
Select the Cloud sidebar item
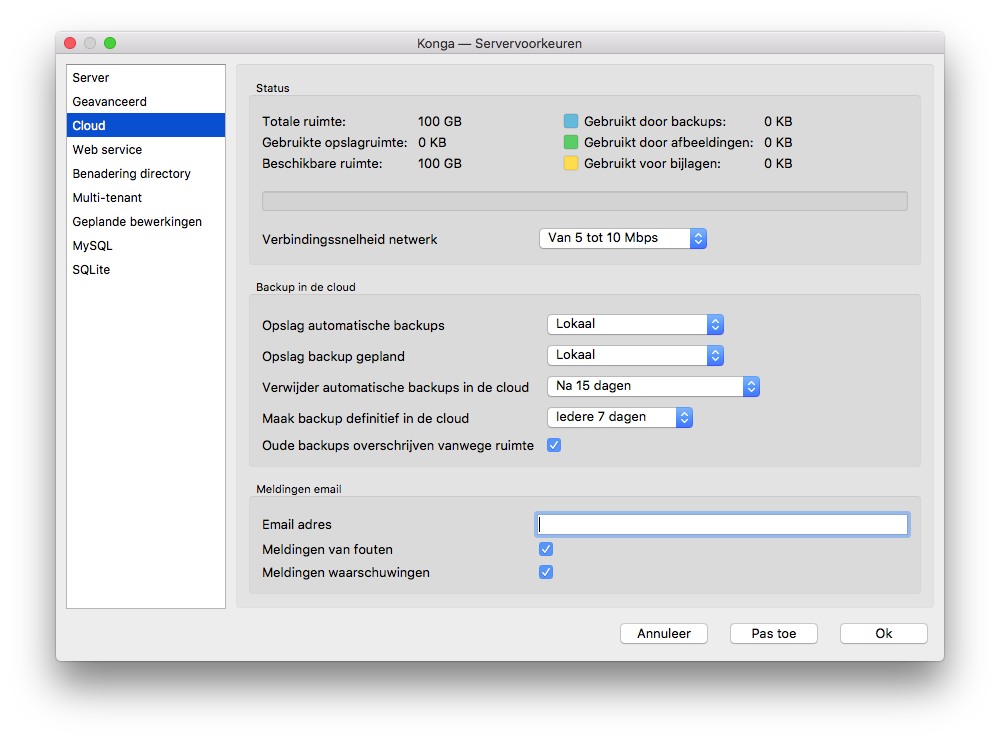click(x=145, y=126)
